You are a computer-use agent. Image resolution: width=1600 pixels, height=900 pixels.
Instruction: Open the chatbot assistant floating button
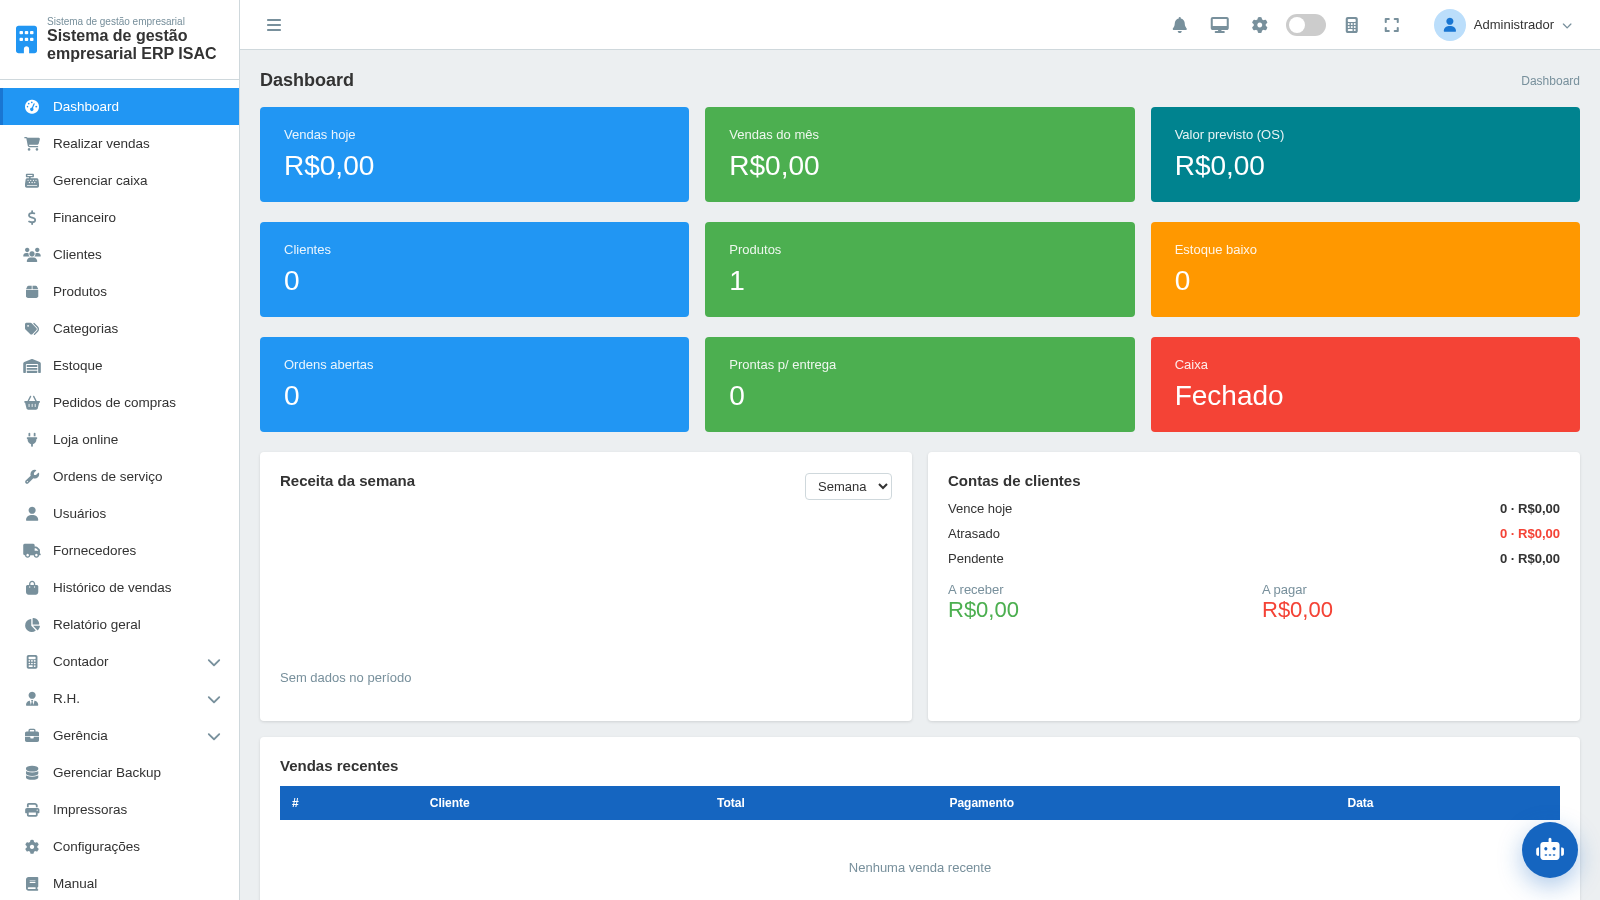click(1550, 850)
